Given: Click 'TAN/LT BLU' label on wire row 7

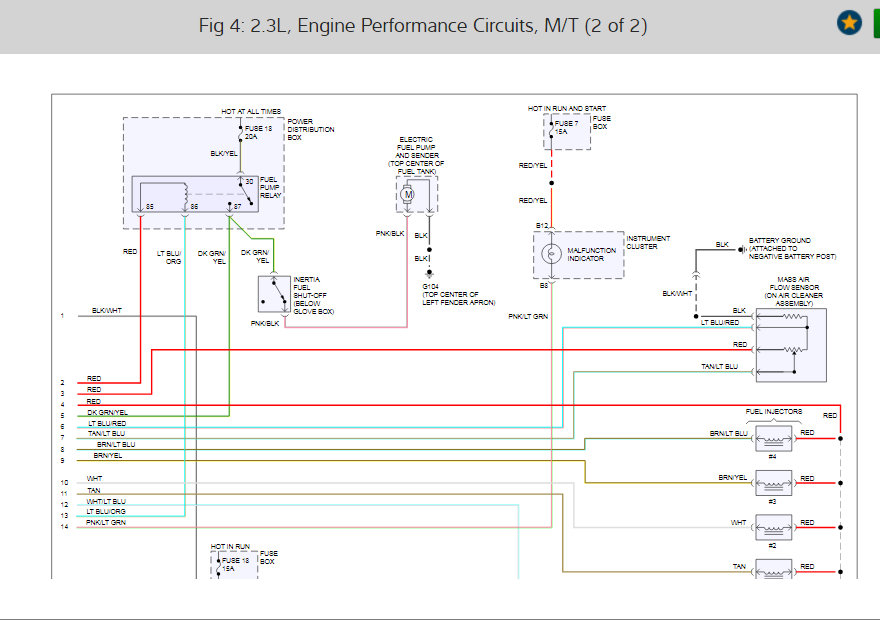Looking at the screenshot, I should (106, 434).
